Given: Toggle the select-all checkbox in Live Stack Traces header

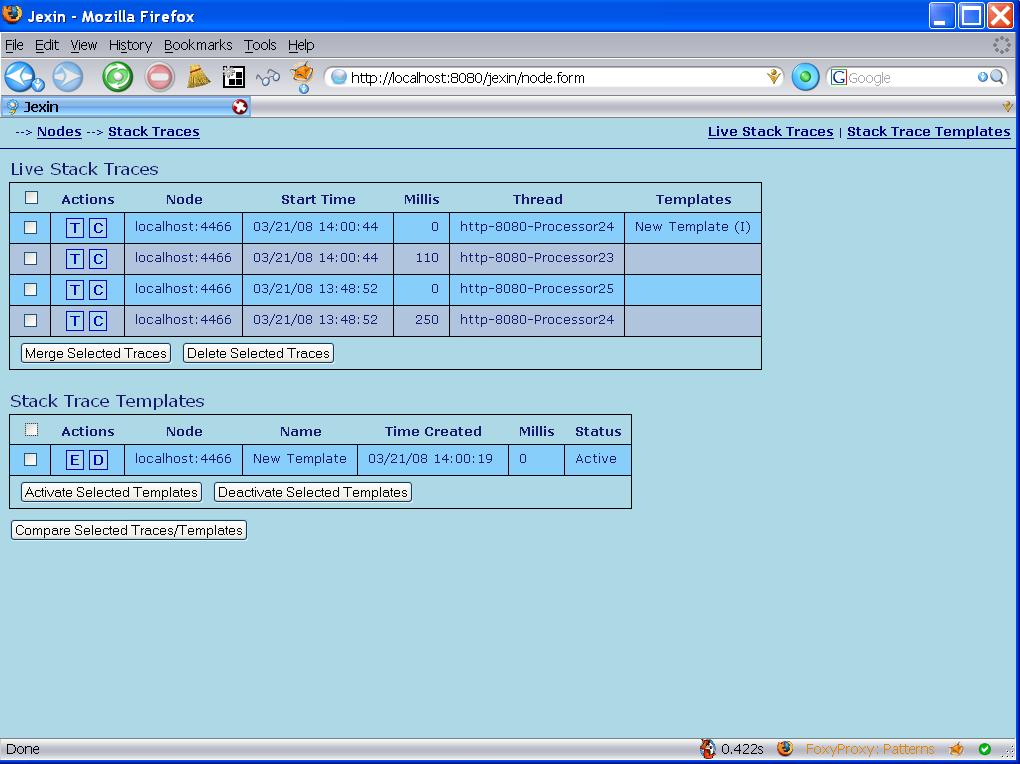Looking at the screenshot, I should coord(31,197).
